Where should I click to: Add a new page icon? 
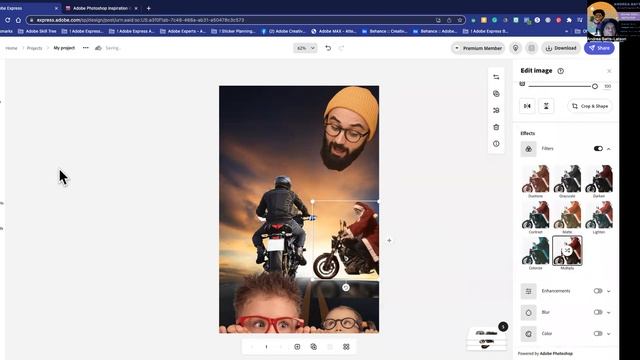pyautogui.click(x=297, y=347)
